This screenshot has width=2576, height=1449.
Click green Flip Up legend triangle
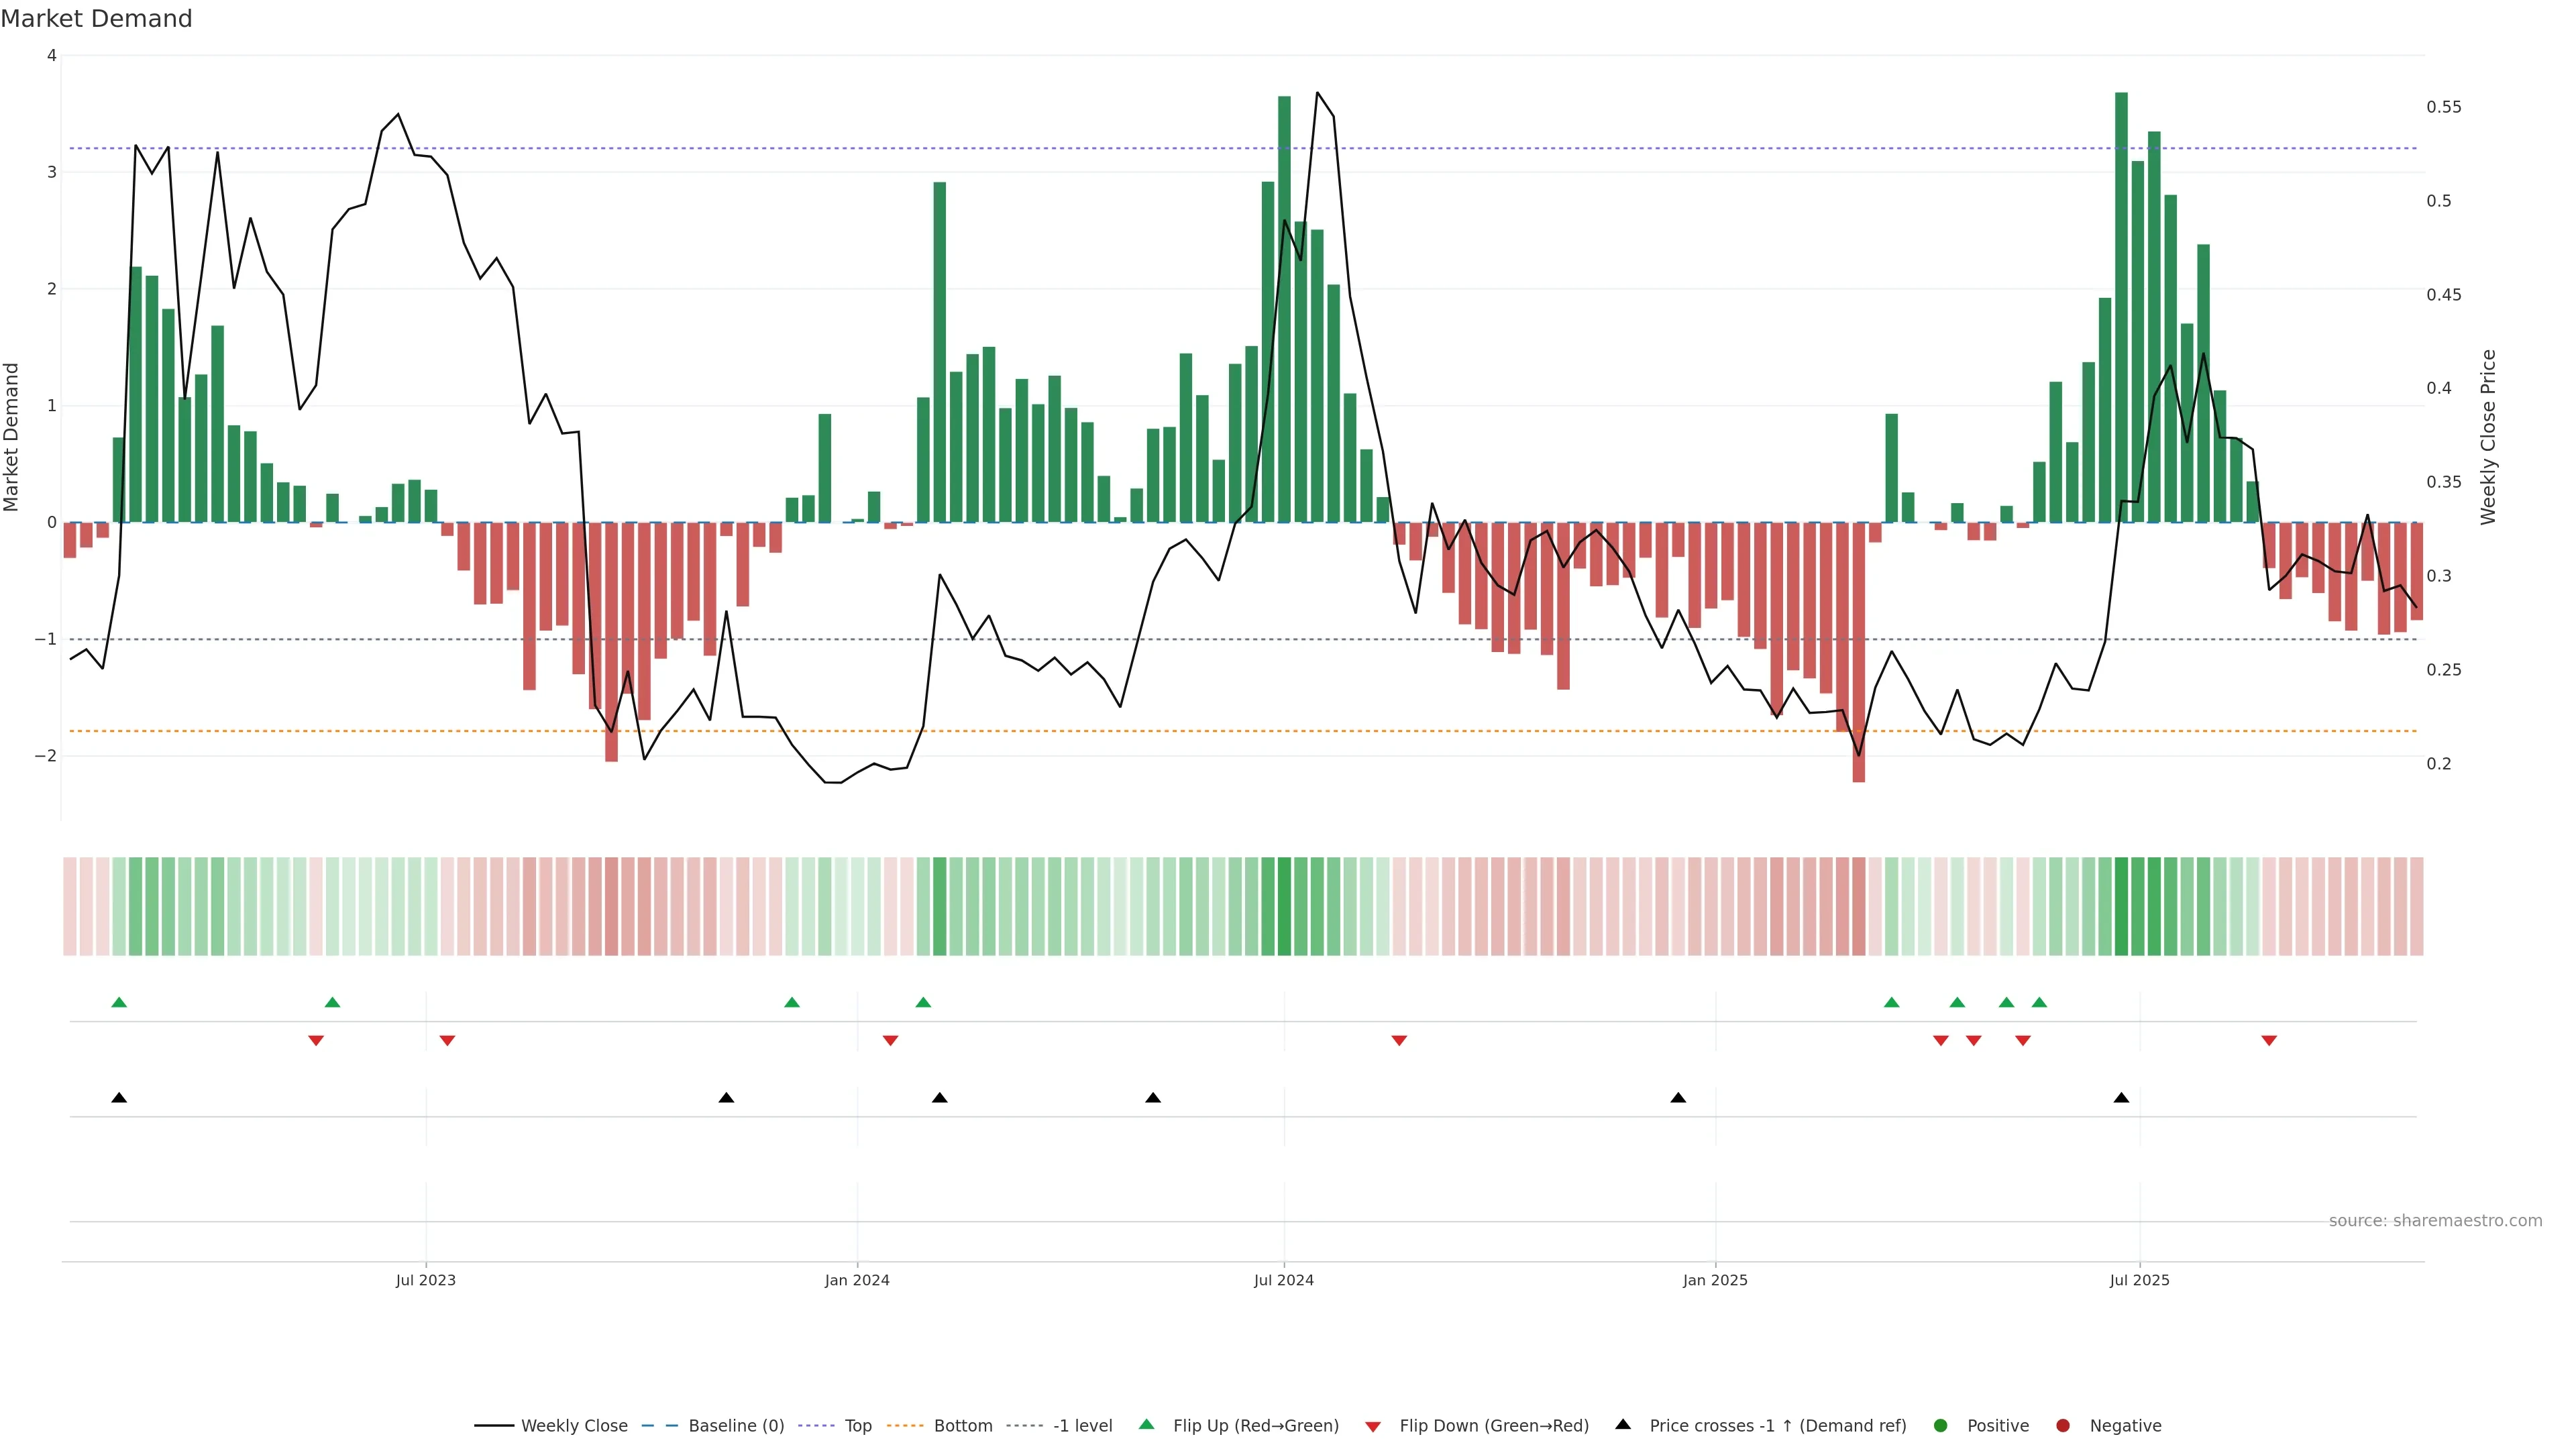point(1147,1425)
